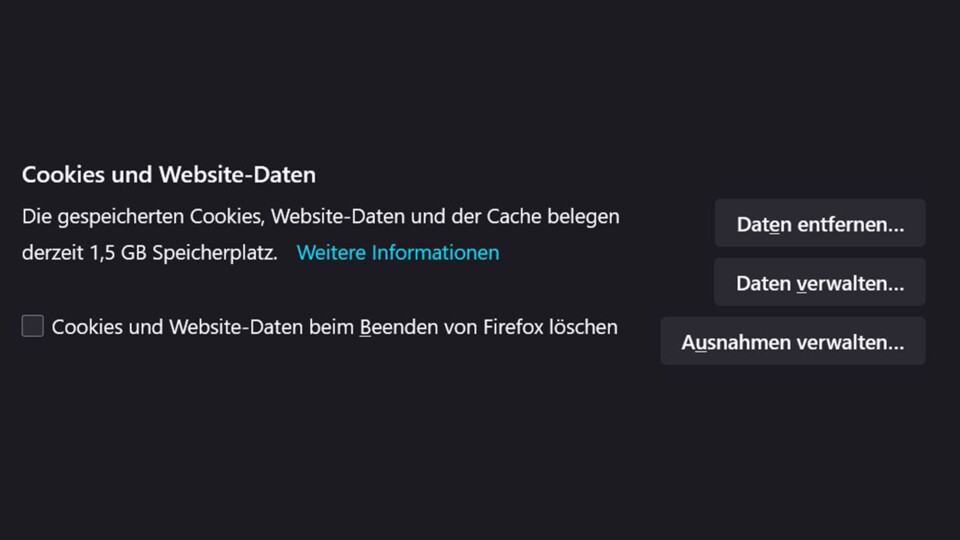
Task: Click the 'Cookies und Website-Daten beim Beenden' label
Action: [x=334, y=327]
